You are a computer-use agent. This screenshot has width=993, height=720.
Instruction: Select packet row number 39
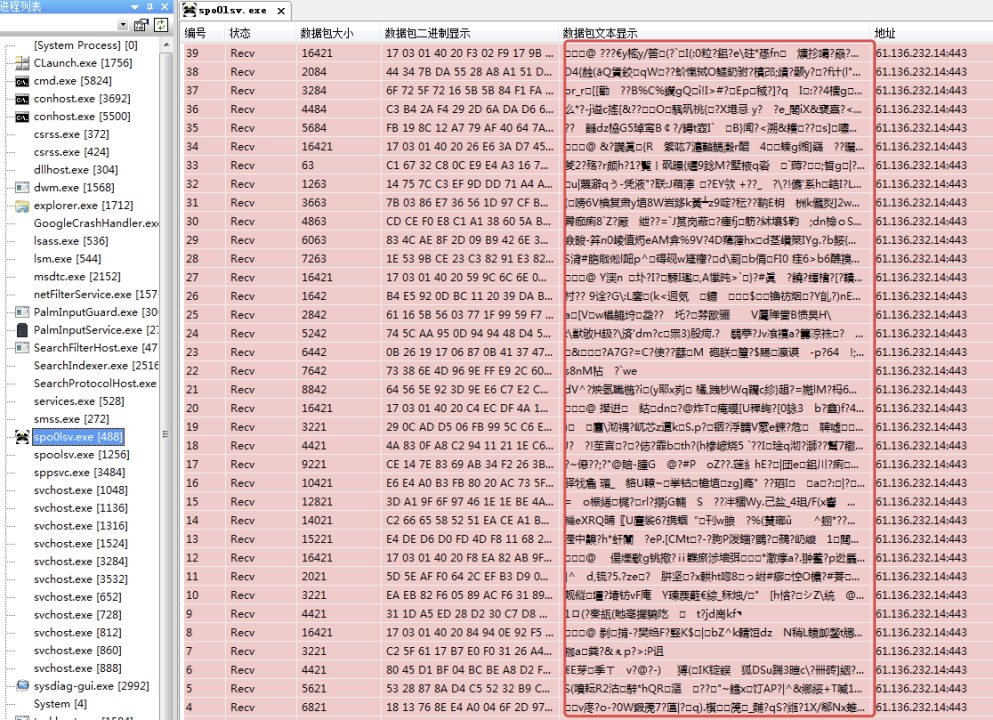coord(192,53)
